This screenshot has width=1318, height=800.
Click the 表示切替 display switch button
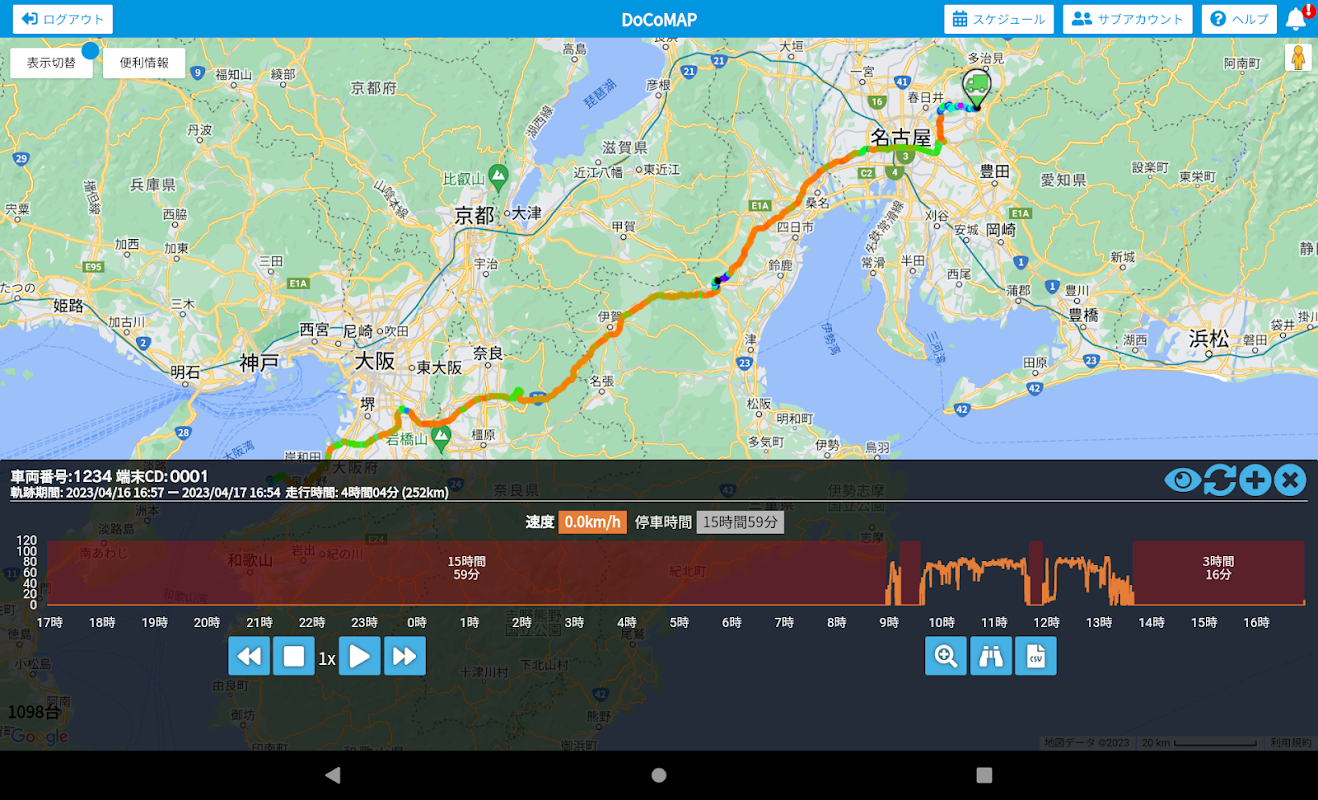(51, 63)
